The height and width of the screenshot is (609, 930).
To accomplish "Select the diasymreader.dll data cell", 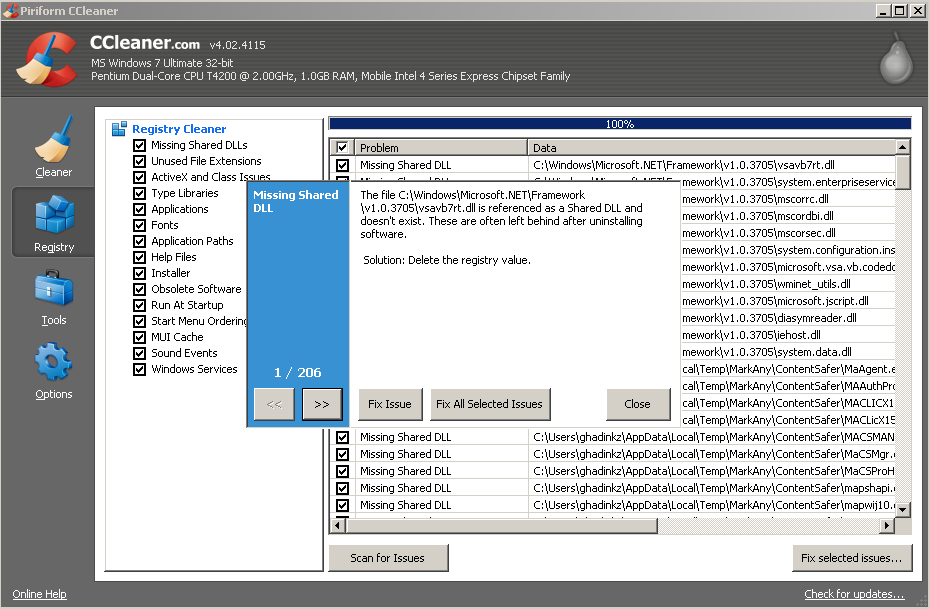I will pyautogui.click(x=788, y=318).
